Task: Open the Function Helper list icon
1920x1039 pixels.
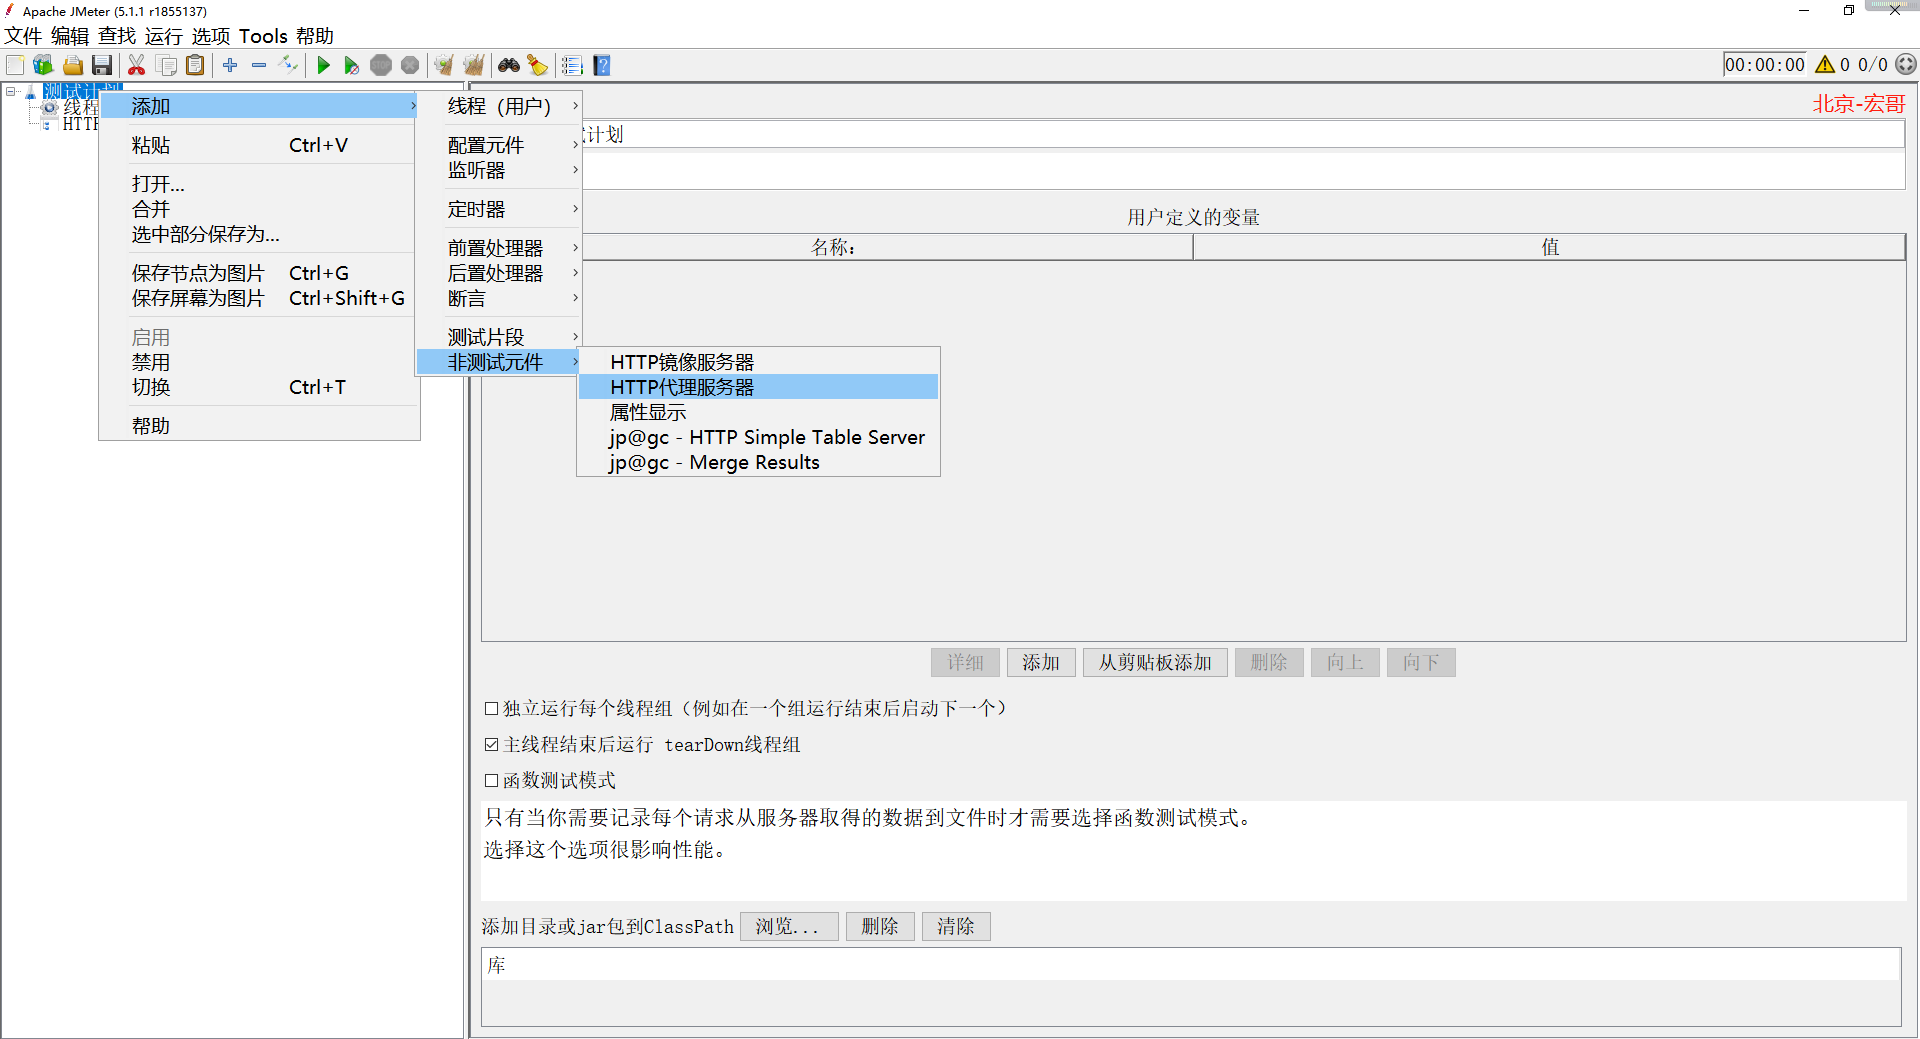Action: (x=572, y=65)
